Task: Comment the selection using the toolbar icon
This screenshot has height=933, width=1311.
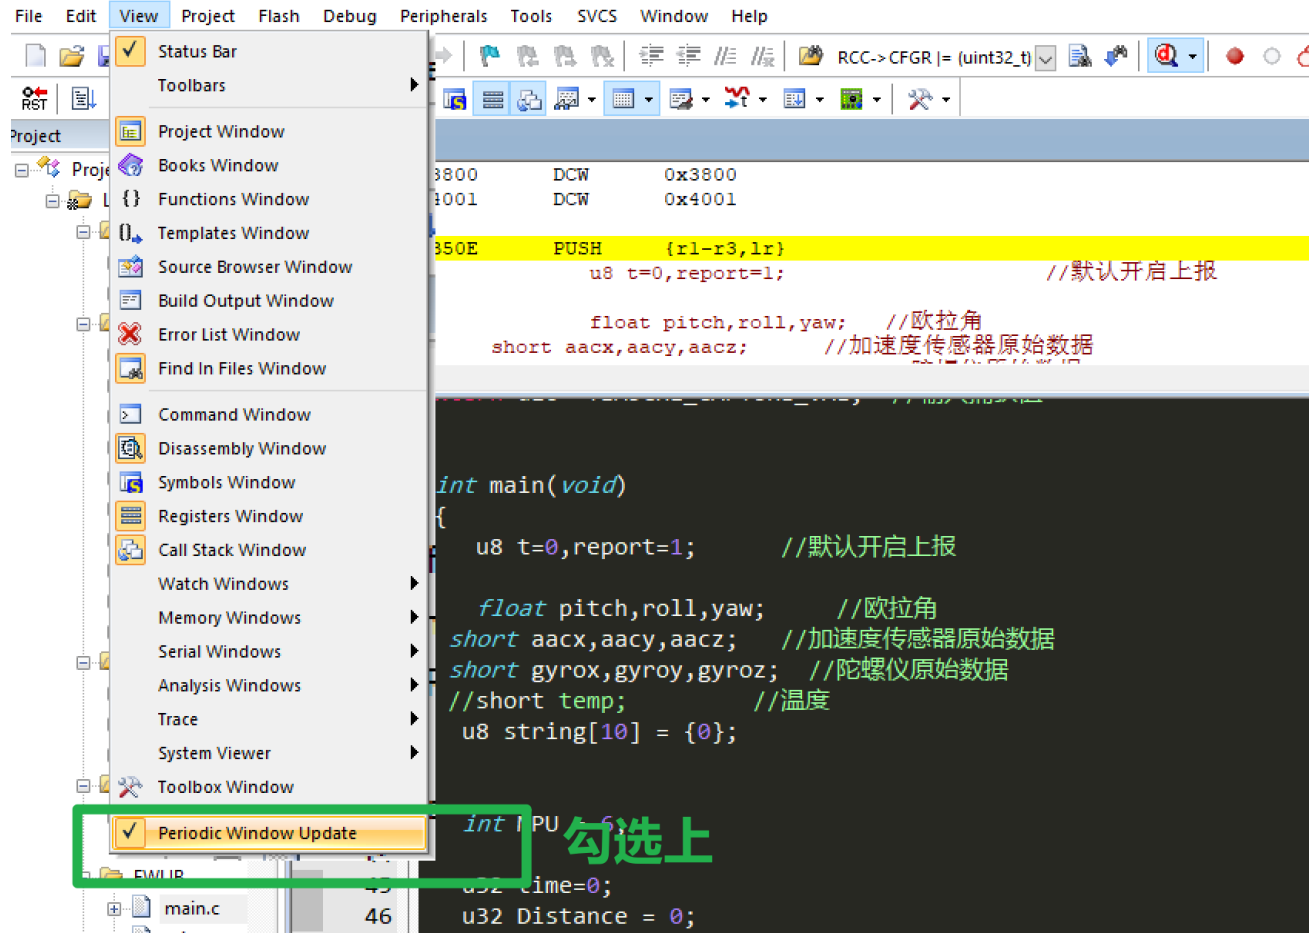Action: pyautogui.click(x=726, y=56)
